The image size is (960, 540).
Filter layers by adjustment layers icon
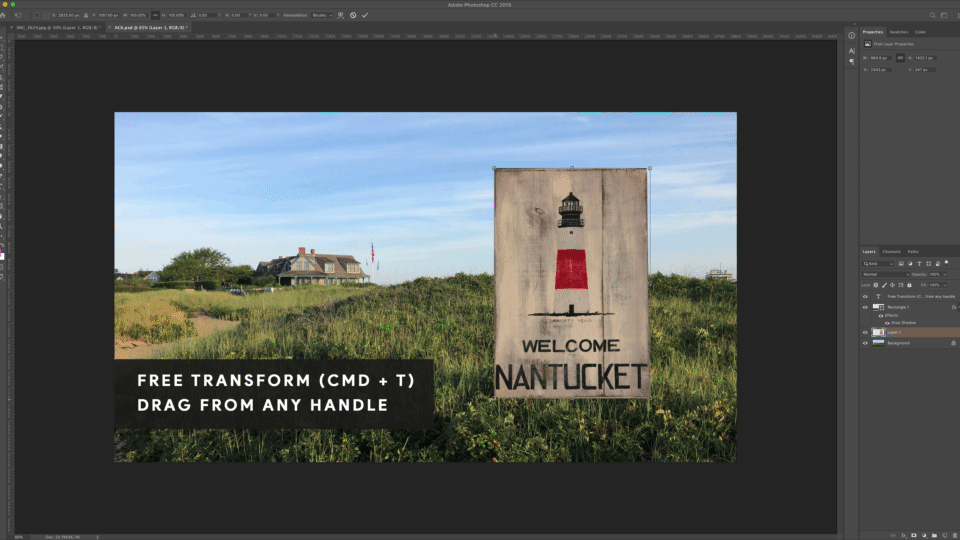tap(910, 264)
